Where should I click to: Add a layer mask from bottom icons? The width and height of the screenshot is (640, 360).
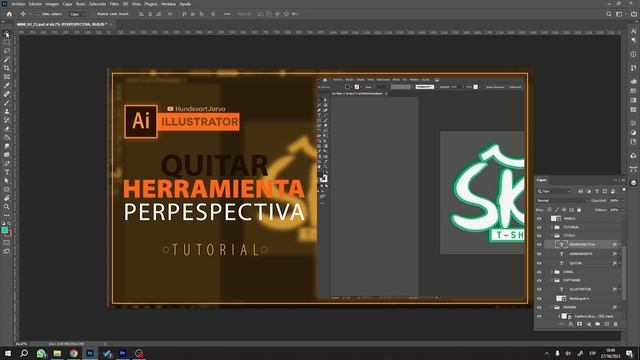(x=580, y=324)
